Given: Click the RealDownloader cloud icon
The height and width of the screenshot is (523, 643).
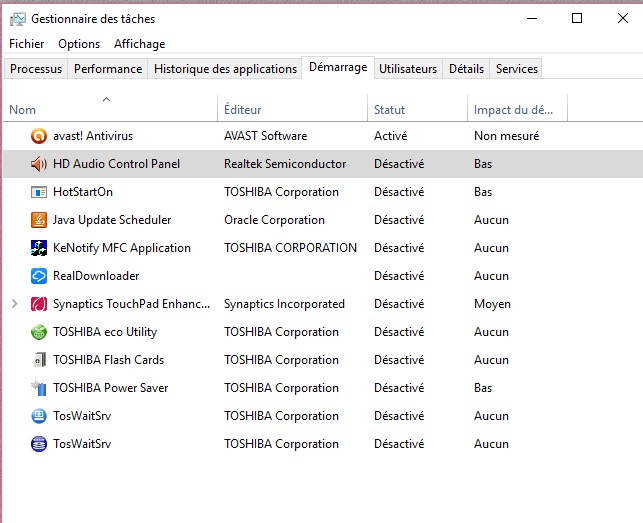Looking at the screenshot, I should point(39,276).
